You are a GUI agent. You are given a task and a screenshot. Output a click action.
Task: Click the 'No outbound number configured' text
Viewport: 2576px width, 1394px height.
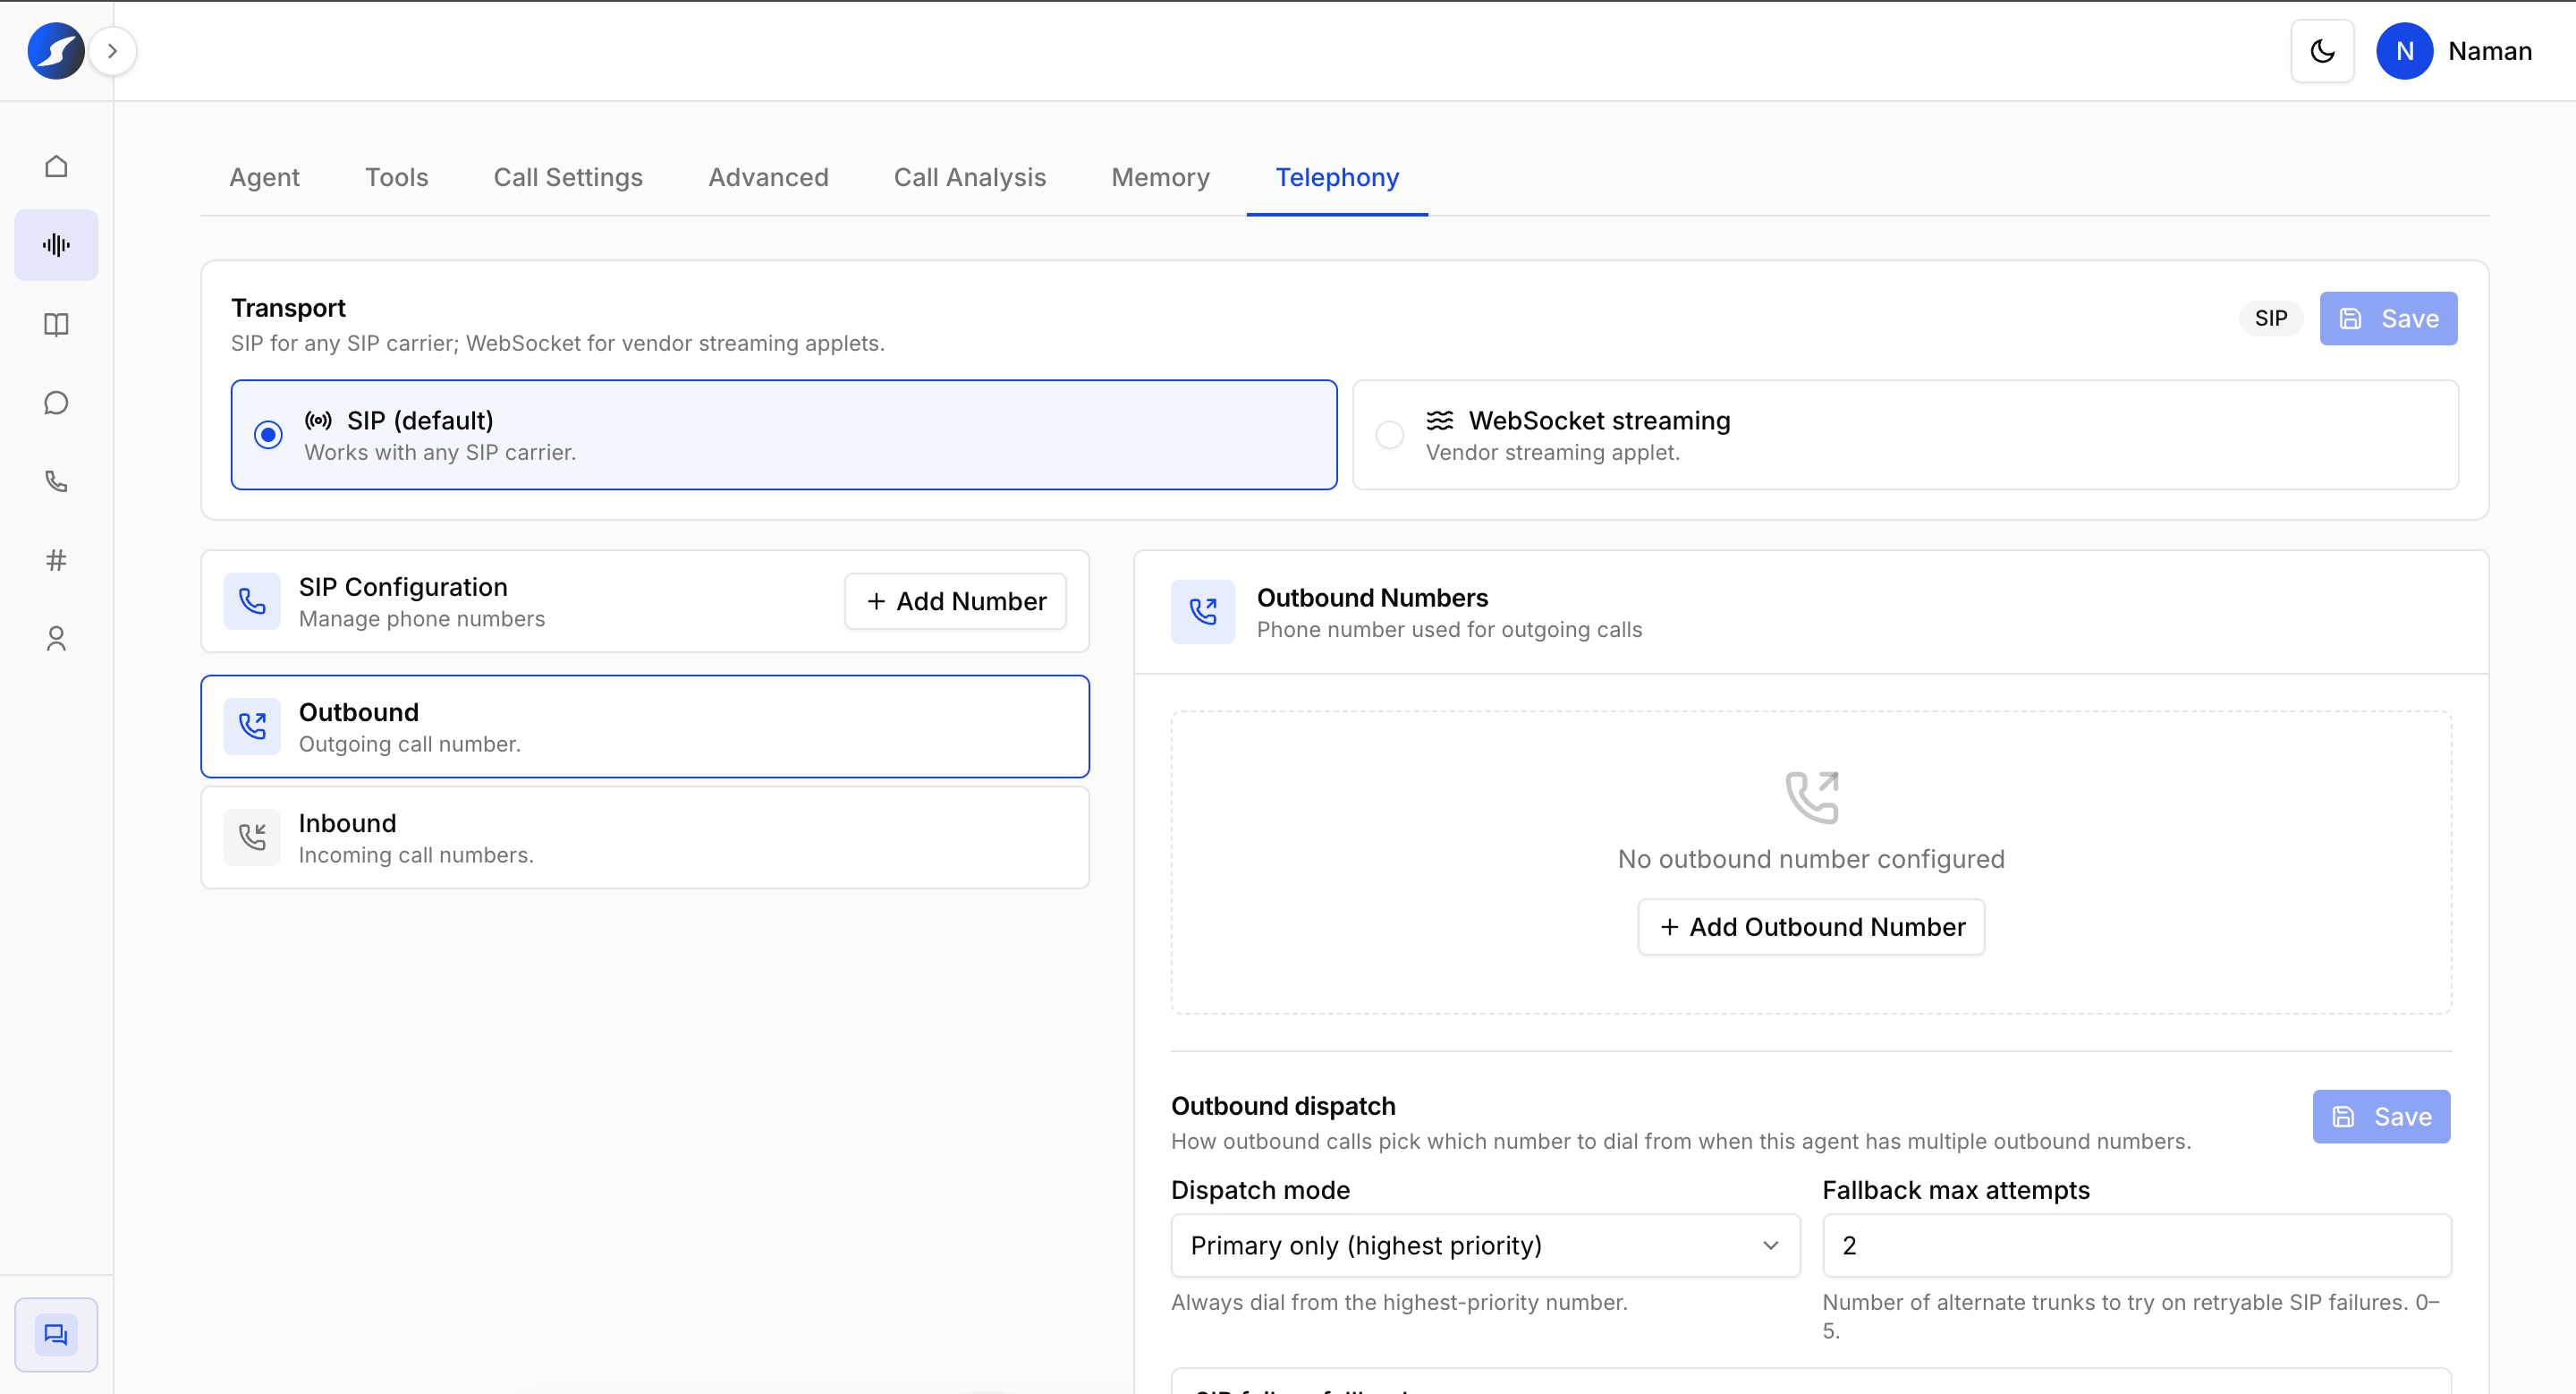click(1811, 859)
